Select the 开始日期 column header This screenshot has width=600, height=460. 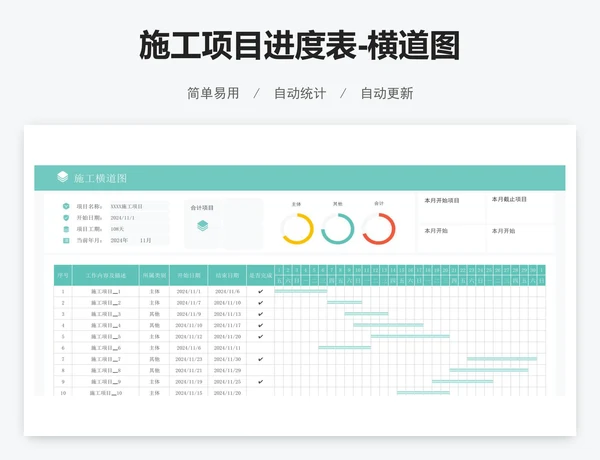pos(189,275)
